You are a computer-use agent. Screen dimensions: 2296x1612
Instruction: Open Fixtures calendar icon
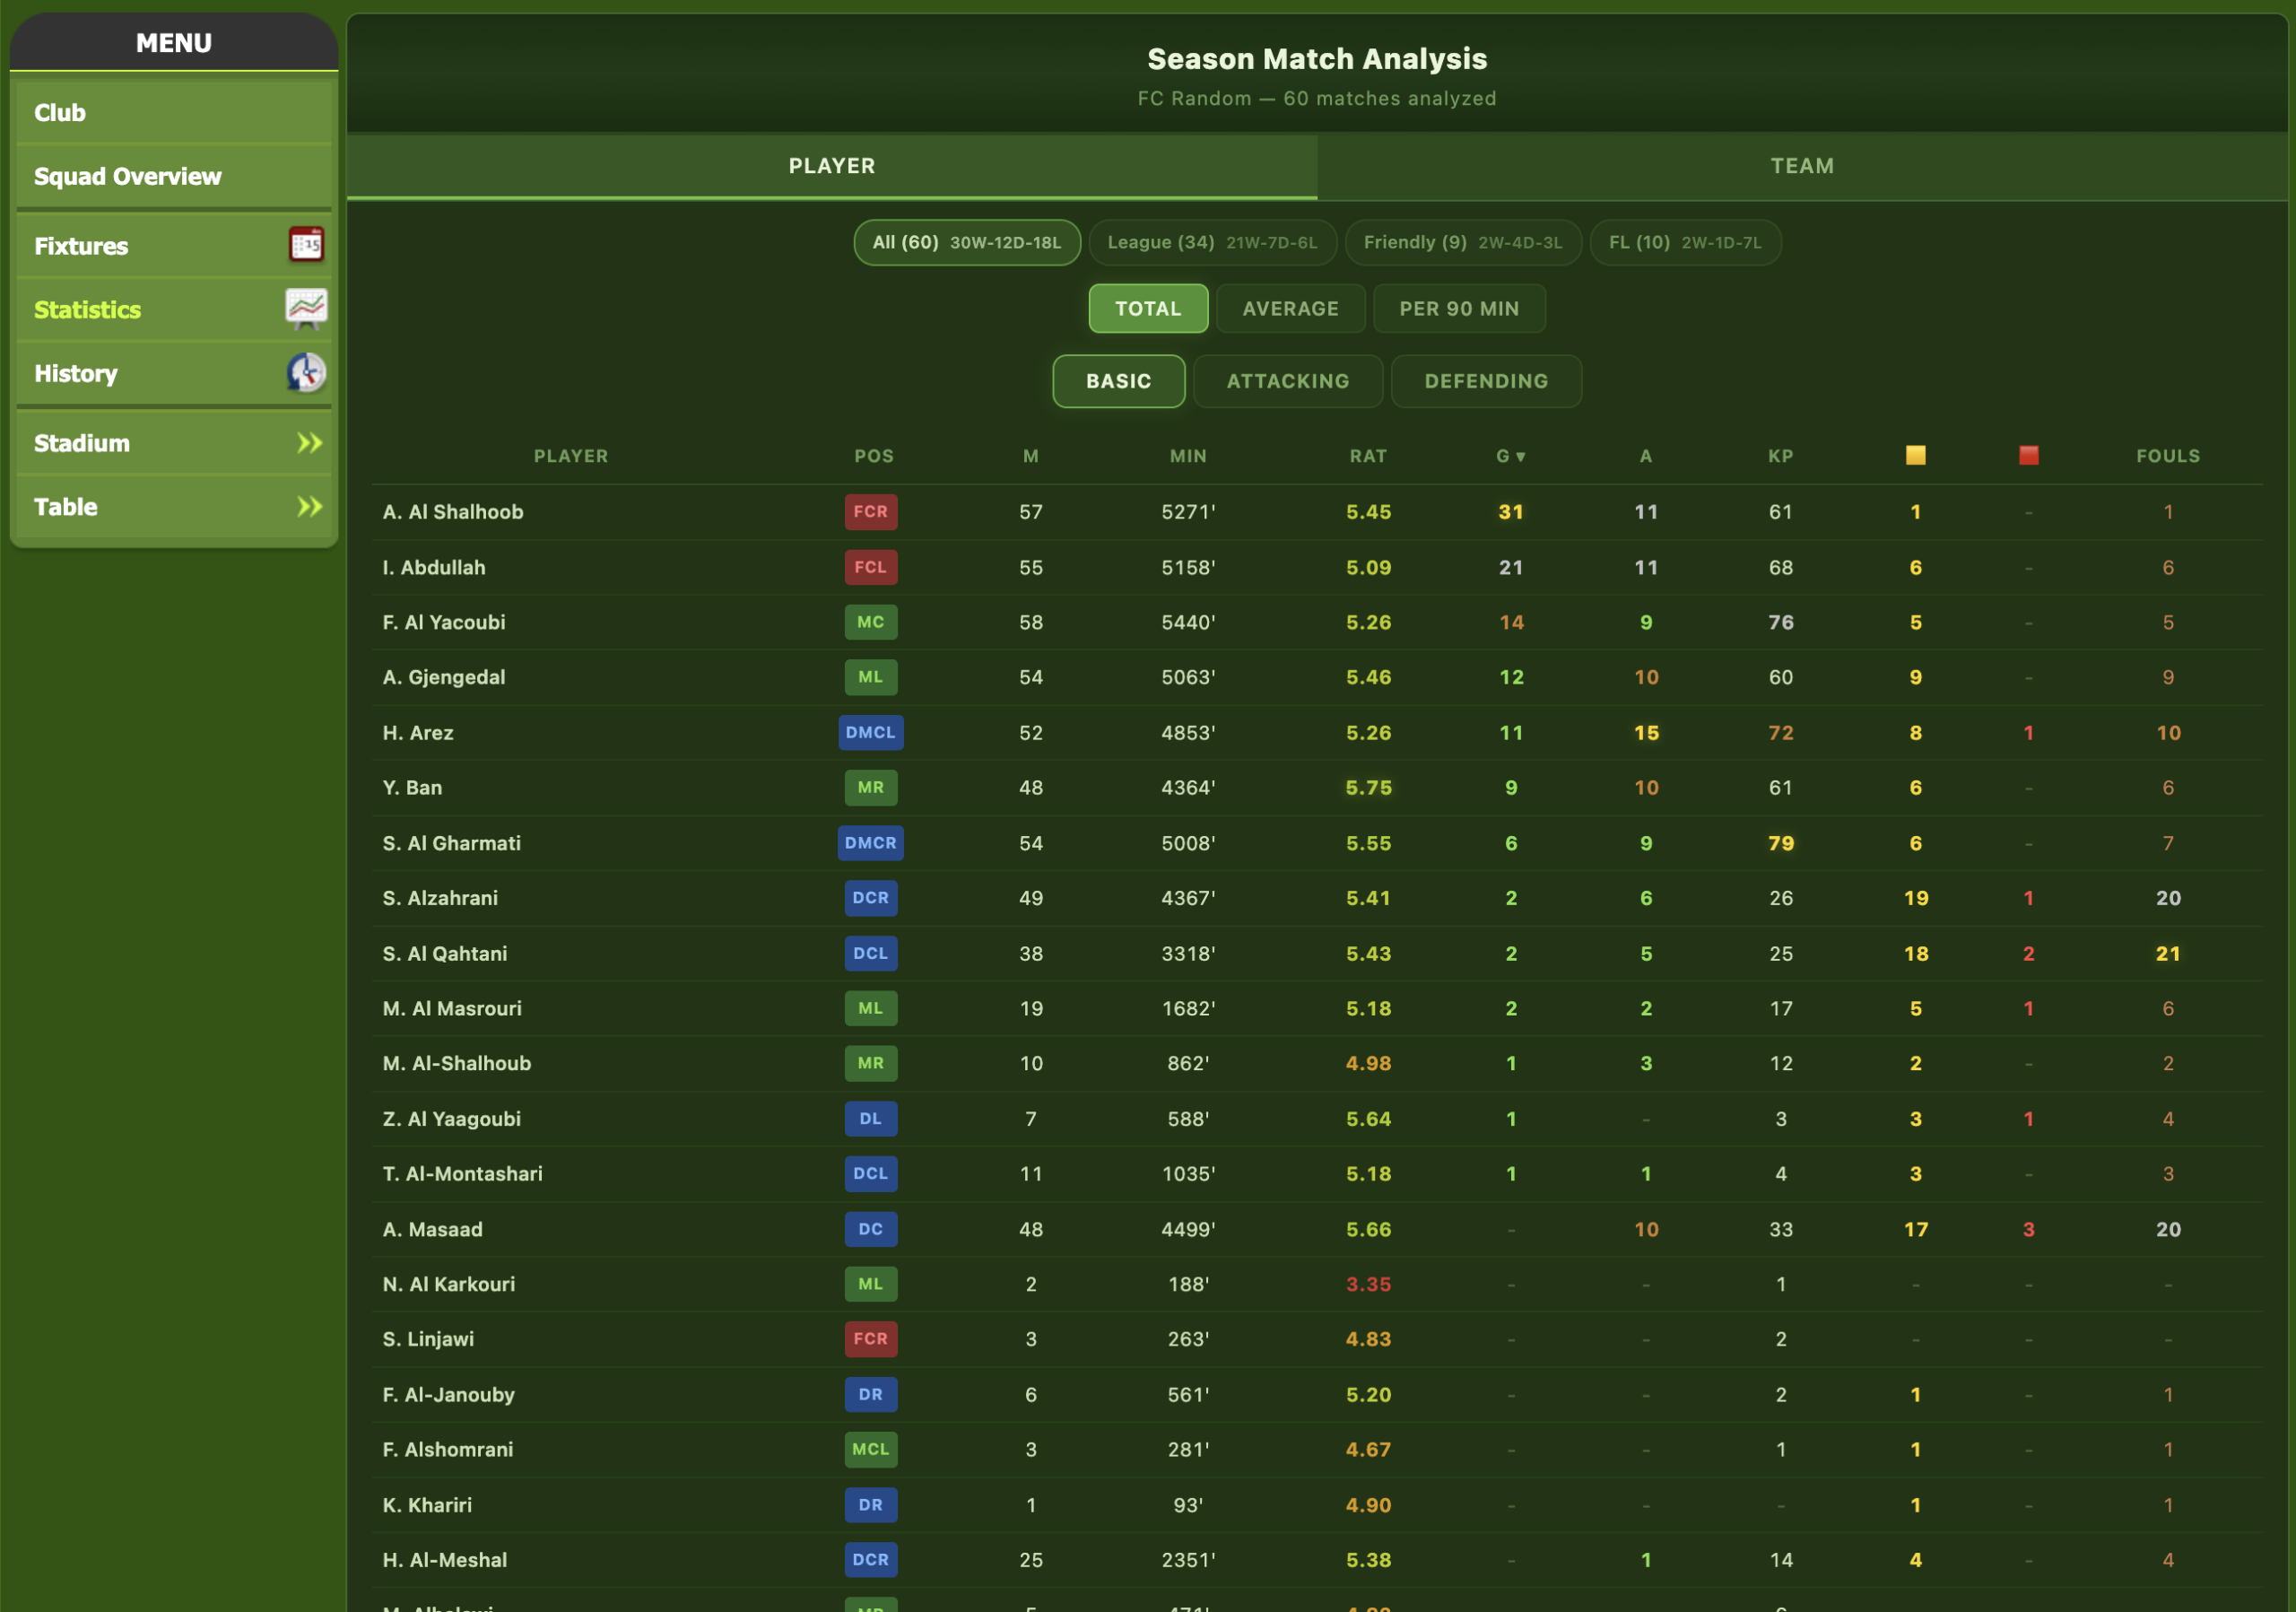[306, 245]
